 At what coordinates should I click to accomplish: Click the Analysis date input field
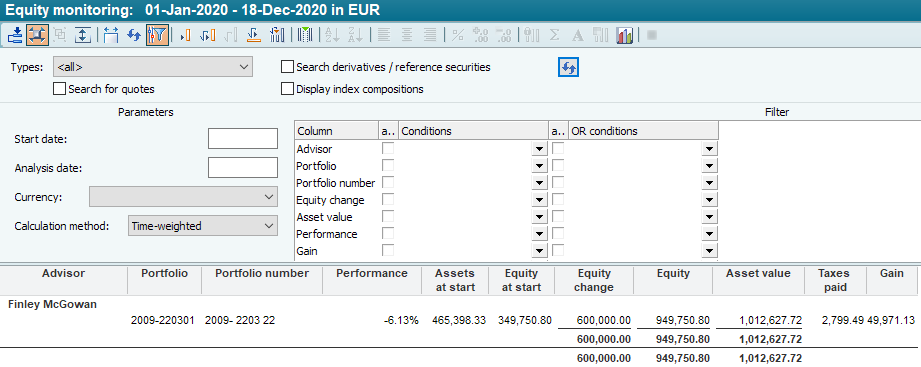click(243, 167)
